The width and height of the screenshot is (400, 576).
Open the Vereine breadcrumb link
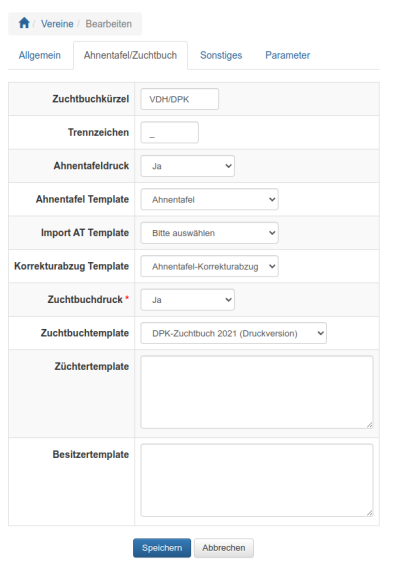pyautogui.click(x=57, y=24)
